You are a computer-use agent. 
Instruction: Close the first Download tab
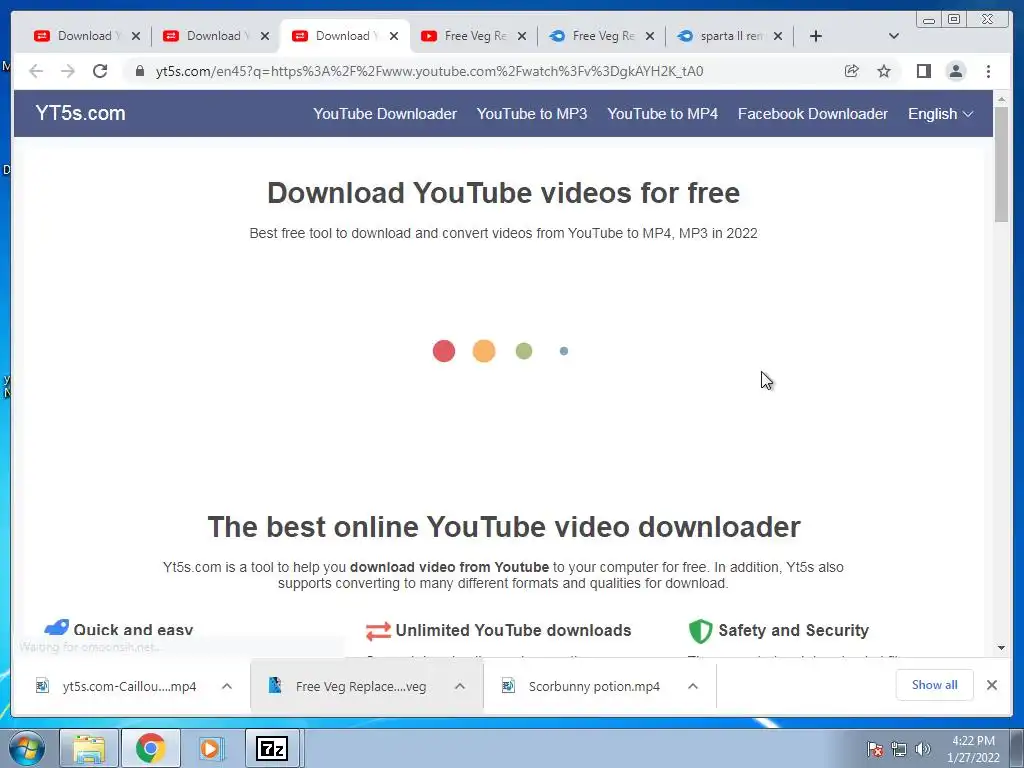click(x=136, y=36)
